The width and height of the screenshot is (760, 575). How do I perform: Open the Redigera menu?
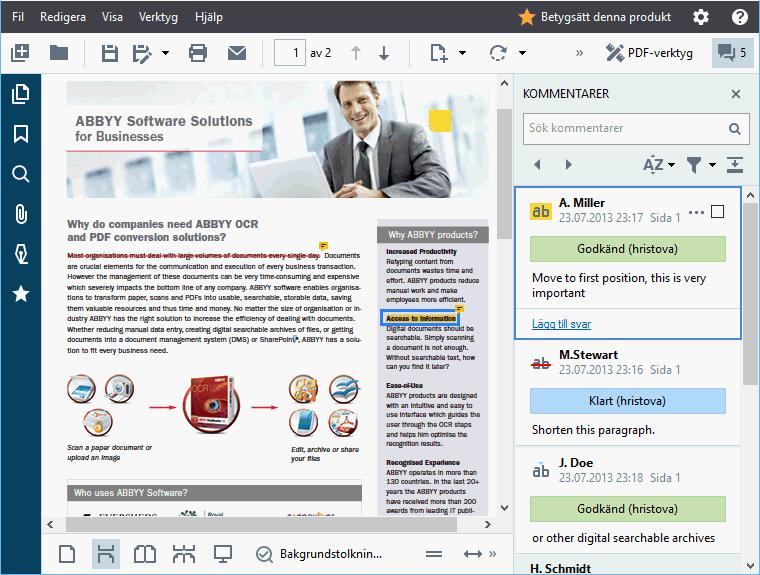[x=63, y=17]
